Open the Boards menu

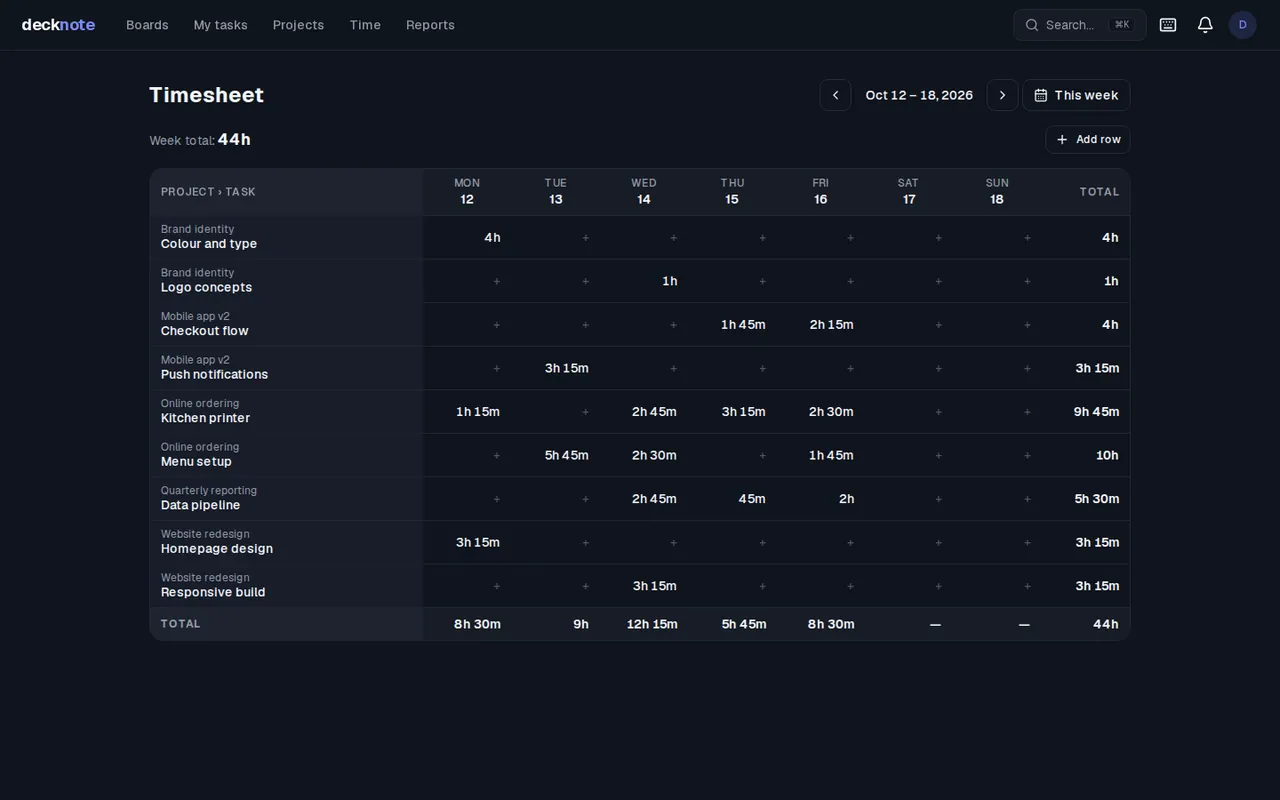(x=147, y=25)
